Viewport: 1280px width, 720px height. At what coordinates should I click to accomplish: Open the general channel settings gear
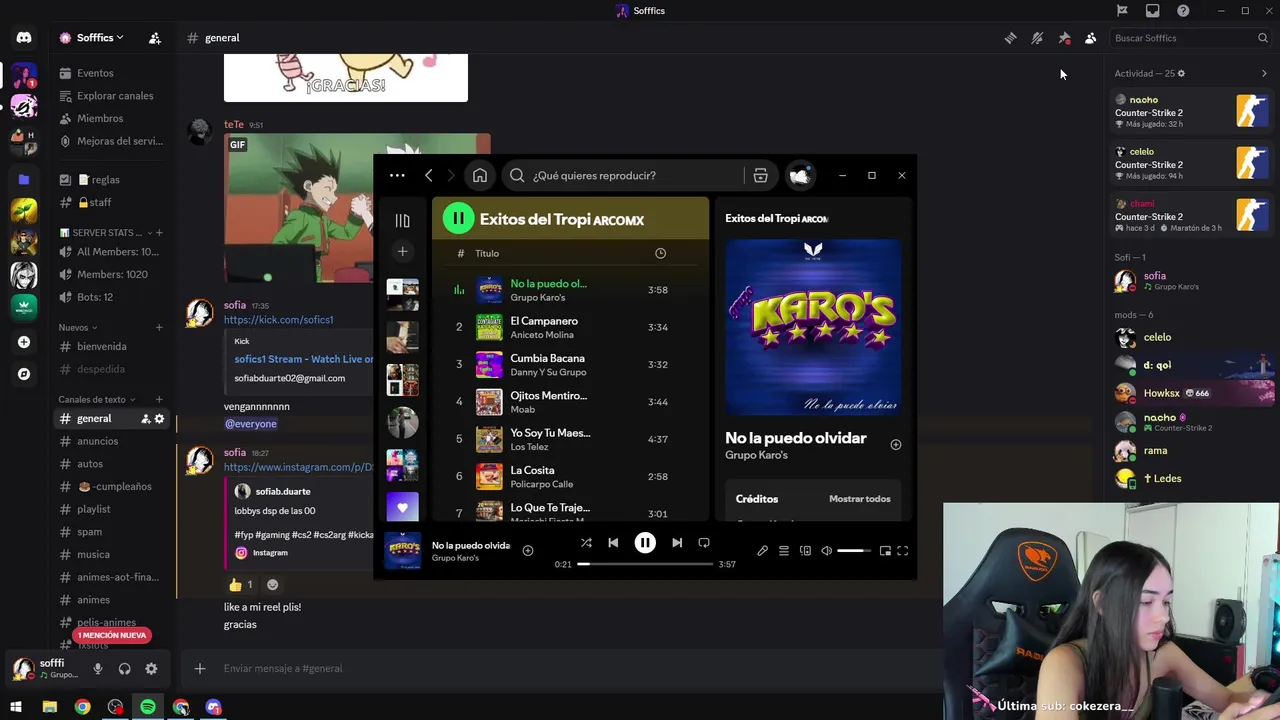159,419
